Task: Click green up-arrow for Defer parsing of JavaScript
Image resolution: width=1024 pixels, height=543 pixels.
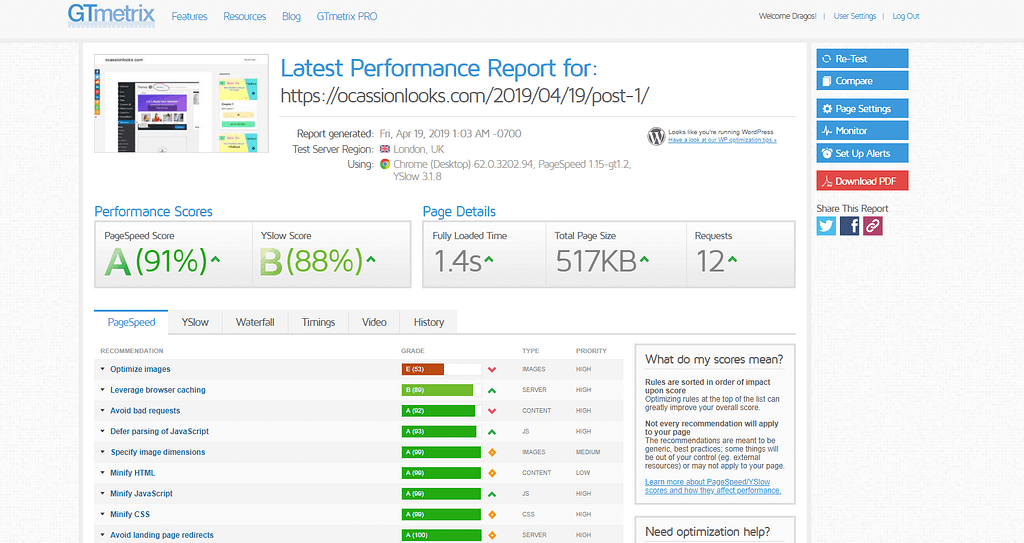Action: 492,432
